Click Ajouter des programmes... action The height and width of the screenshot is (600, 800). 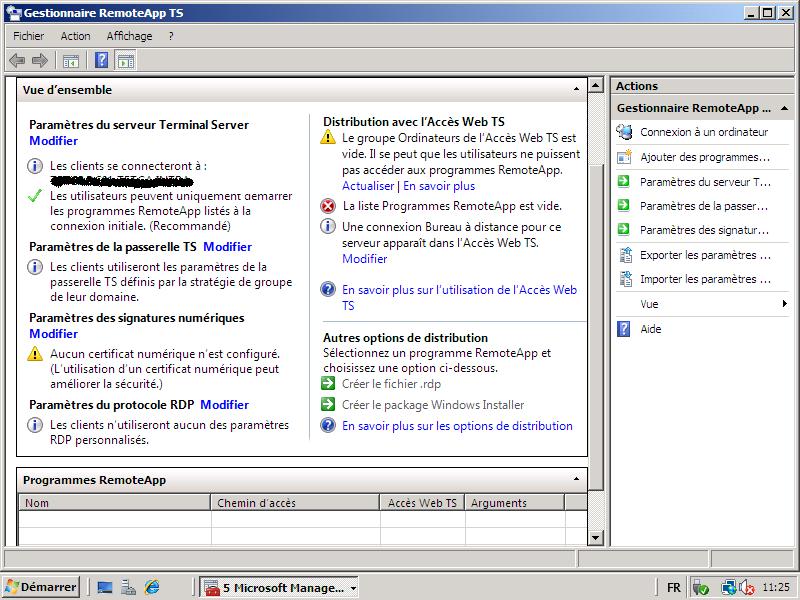(x=705, y=157)
